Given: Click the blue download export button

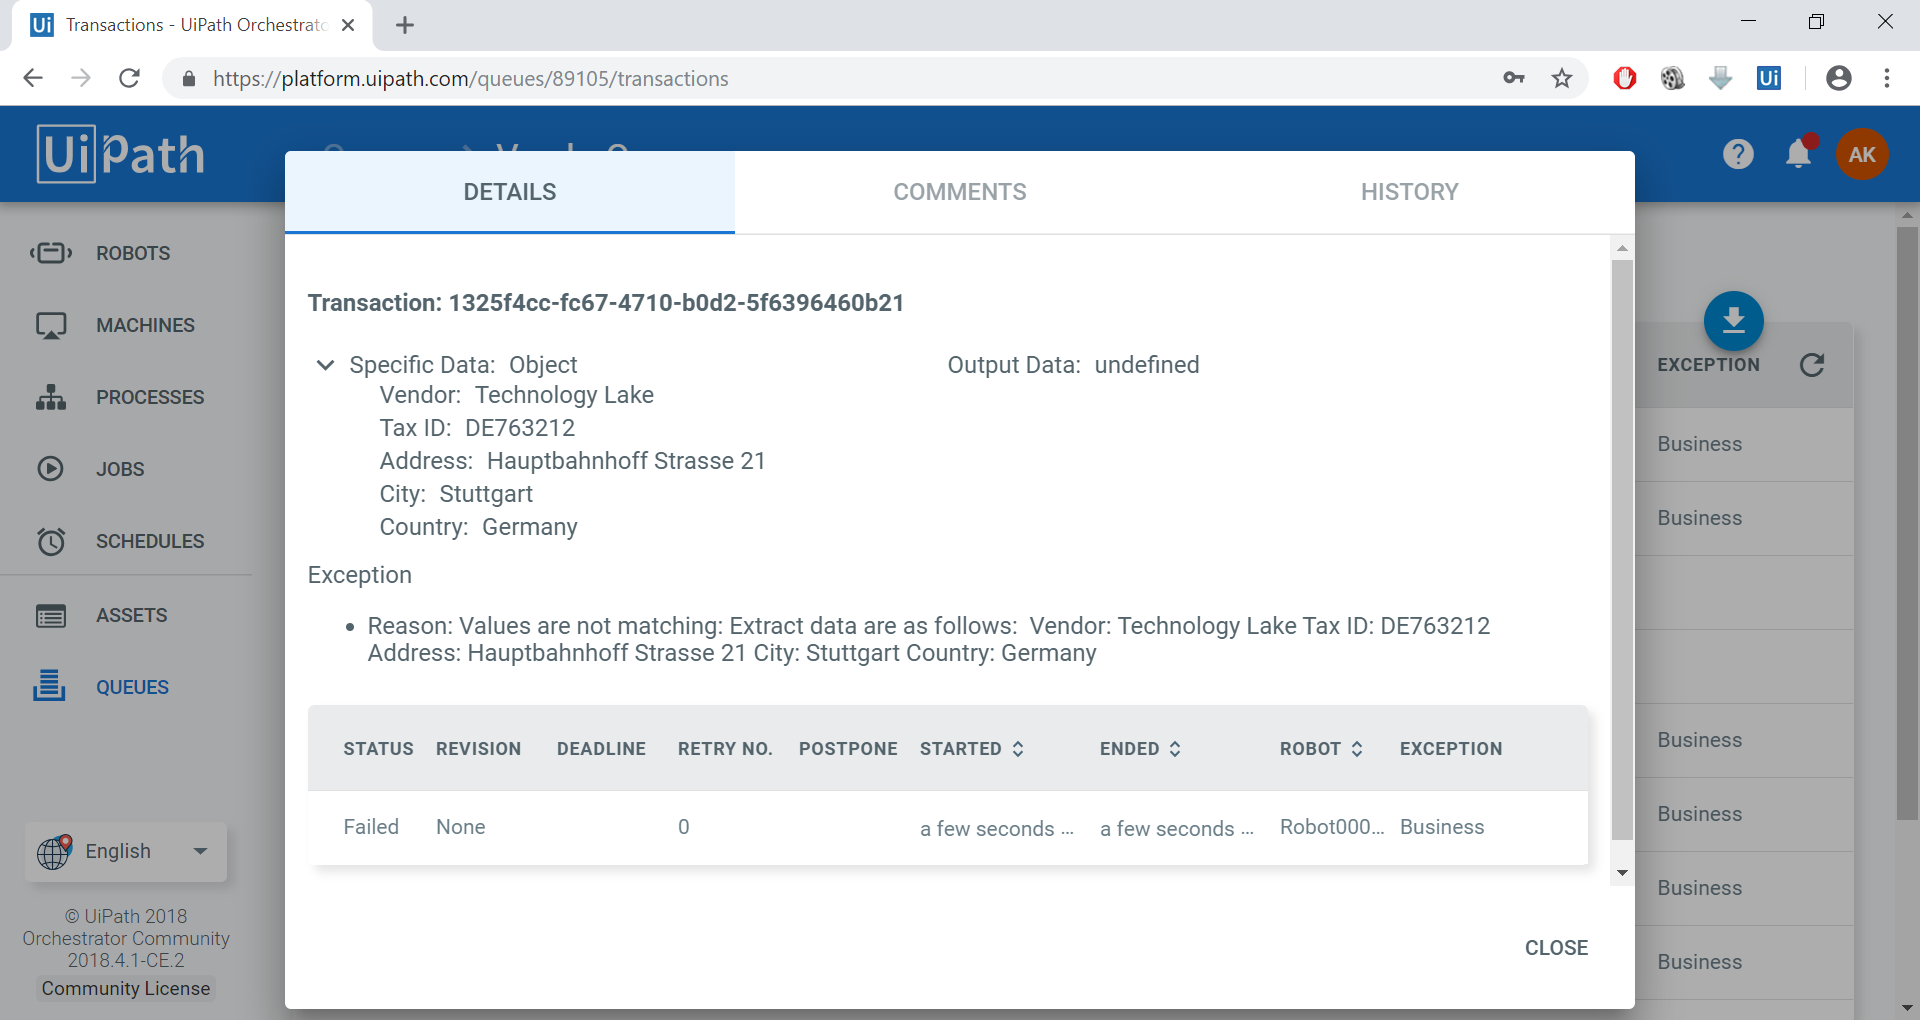Looking at the screenshot, I should click(1733, 321).
